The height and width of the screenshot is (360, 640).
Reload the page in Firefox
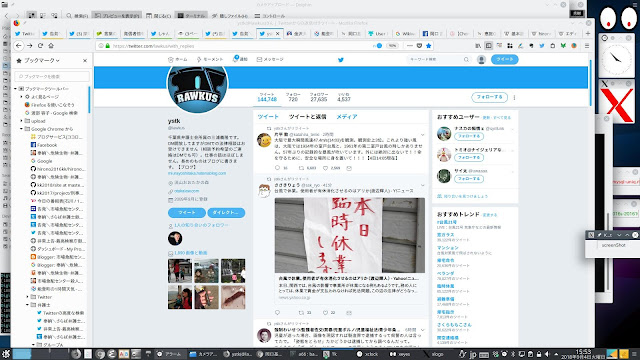pyautogui.click(x=40, y=46)
